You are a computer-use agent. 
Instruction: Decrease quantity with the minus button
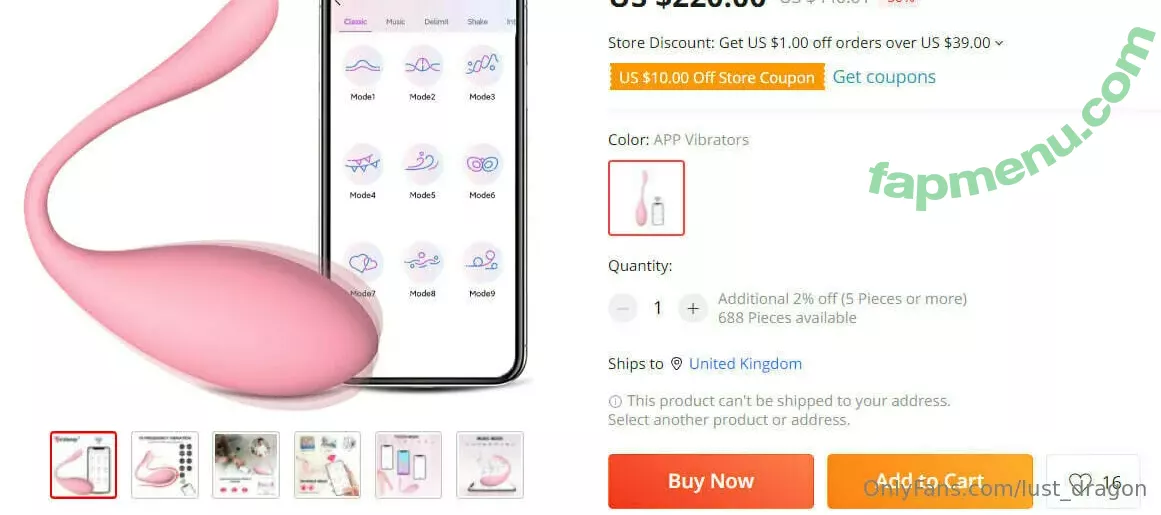(623, 308)
